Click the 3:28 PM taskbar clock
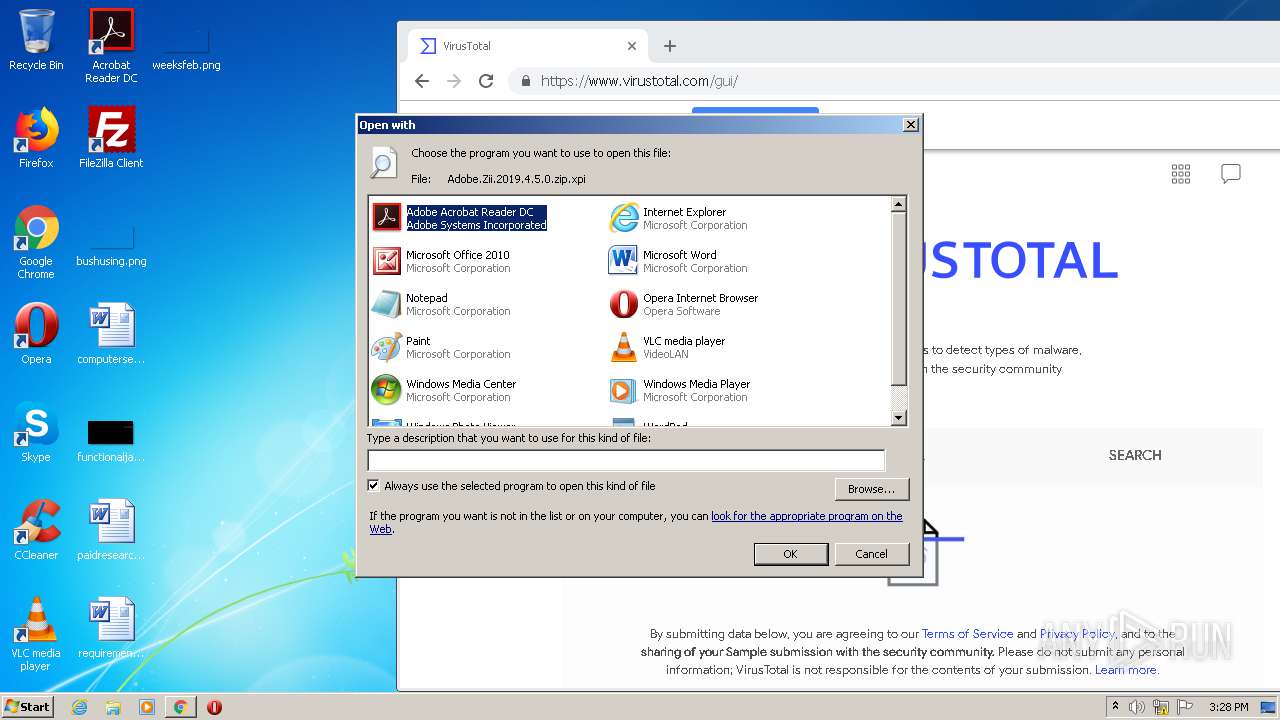This screenshot has width=1280, height=720. pos(1228,707)
